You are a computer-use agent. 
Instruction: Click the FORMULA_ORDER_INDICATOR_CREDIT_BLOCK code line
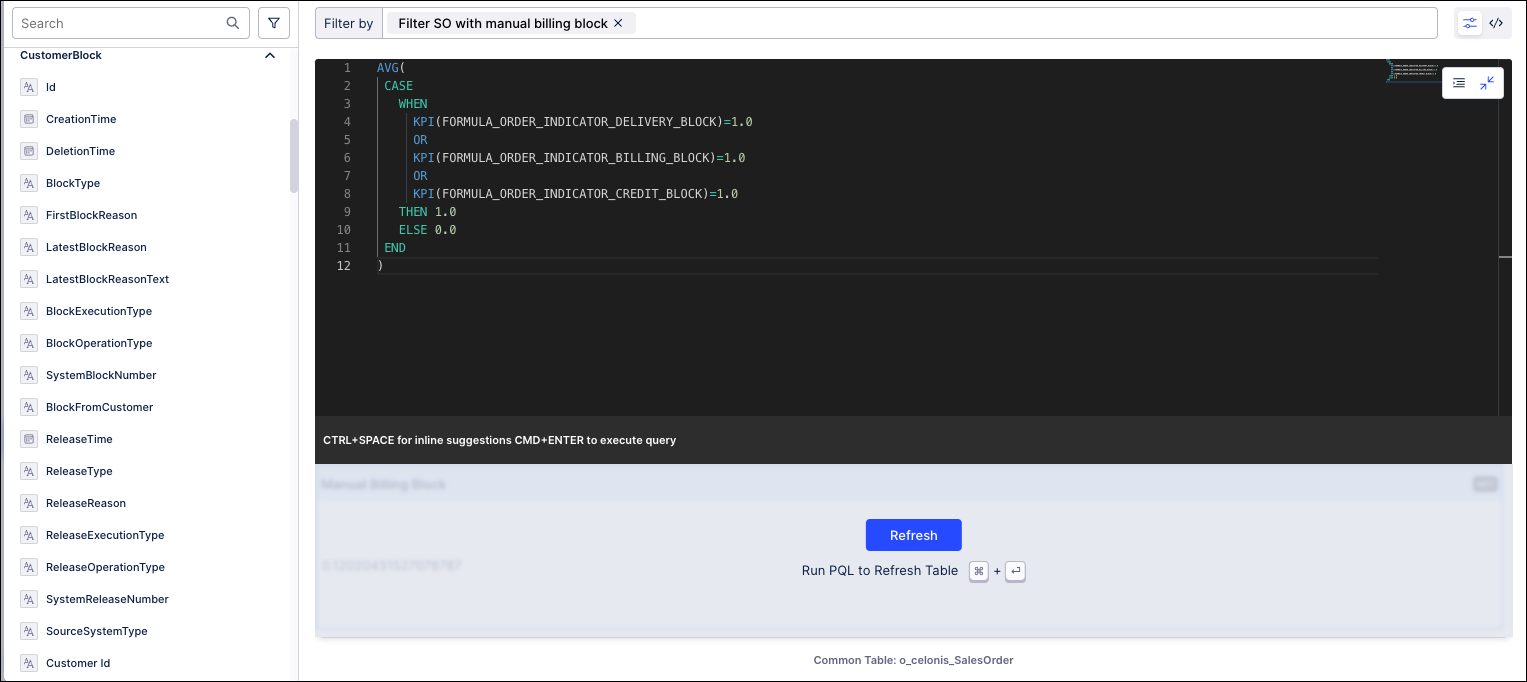tap(575, 194)
